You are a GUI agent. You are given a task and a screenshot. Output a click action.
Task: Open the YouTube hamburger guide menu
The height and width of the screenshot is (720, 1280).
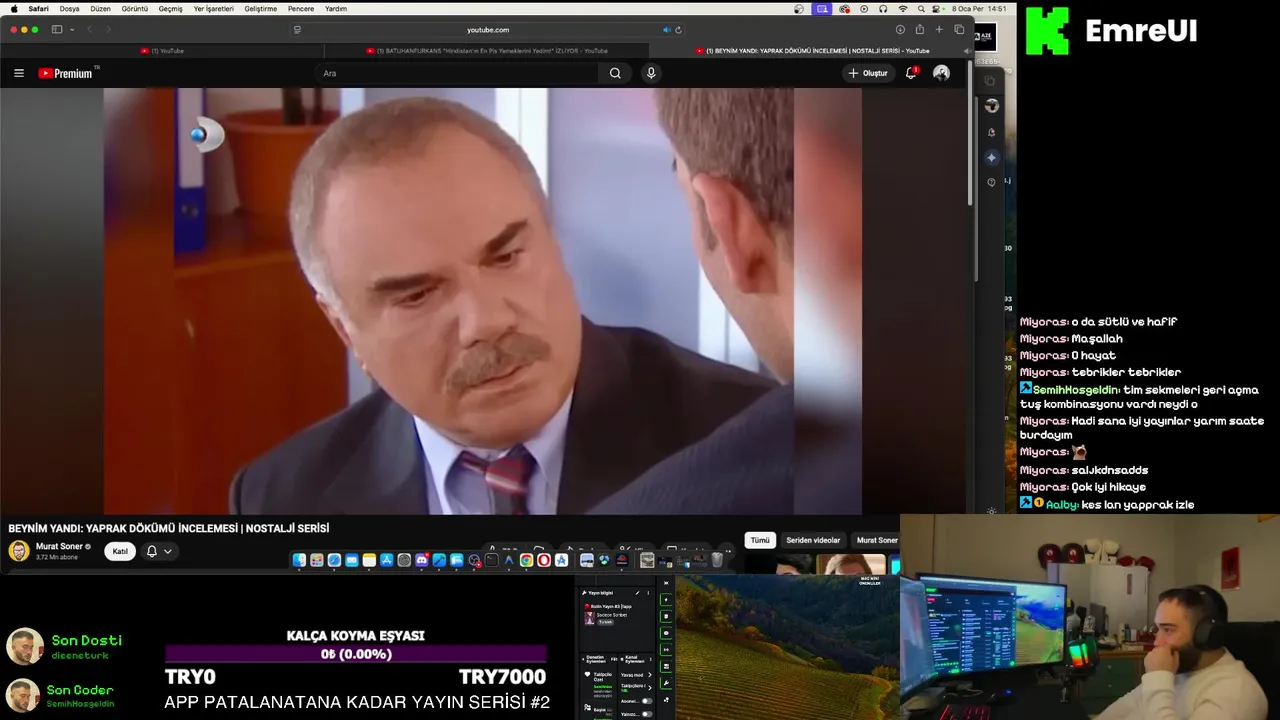click(18, 73)
